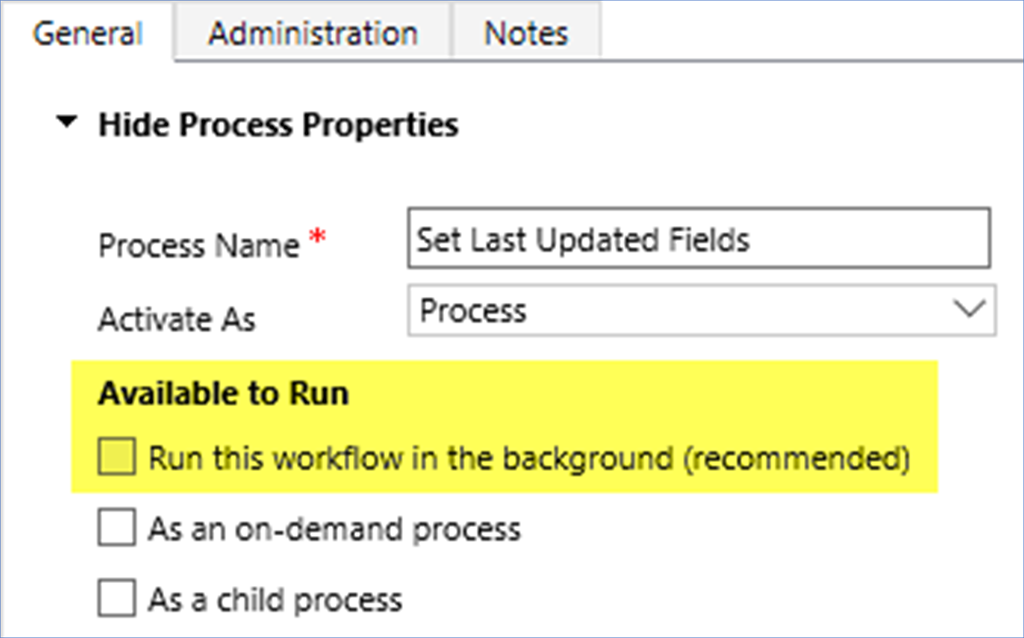Switch to the General tab
Viewport: 1024px width, 638px height.
pyautogui.click(x=88, y=33)
